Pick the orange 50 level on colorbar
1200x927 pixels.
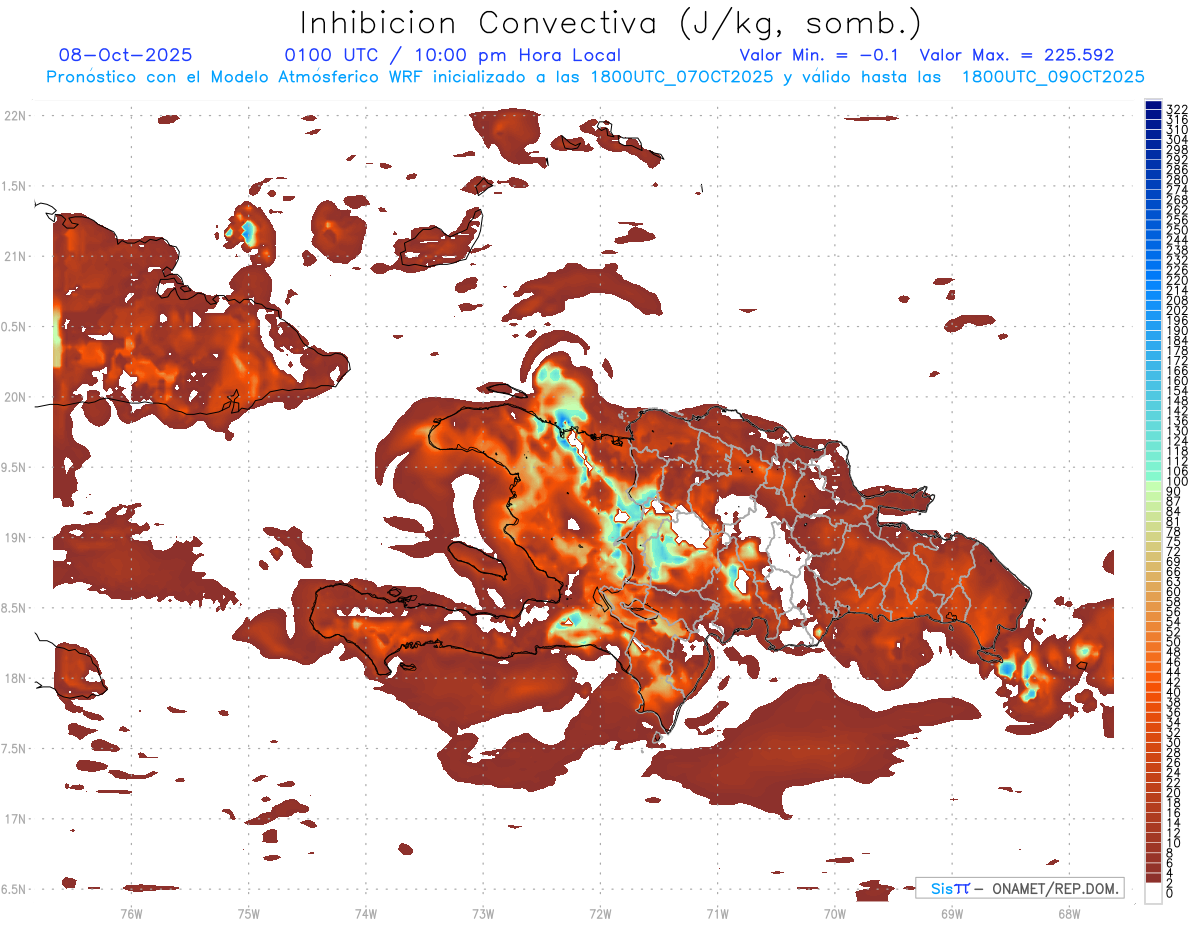click(1153, 642)
